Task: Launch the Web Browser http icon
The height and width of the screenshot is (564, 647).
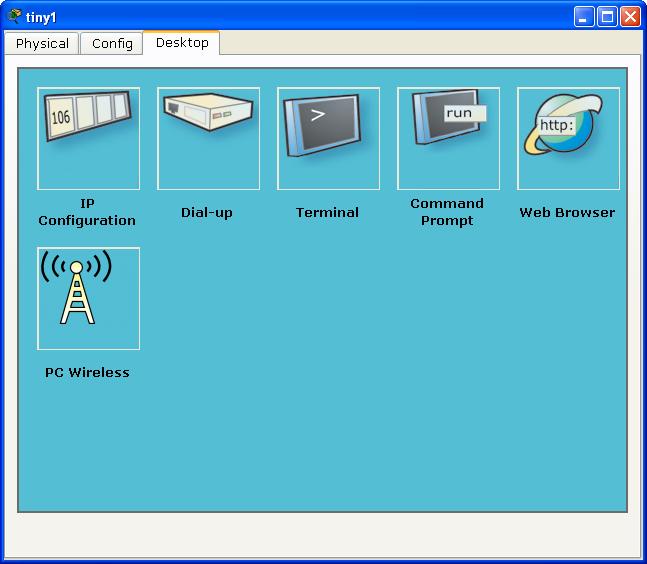Action: (568, 139)
